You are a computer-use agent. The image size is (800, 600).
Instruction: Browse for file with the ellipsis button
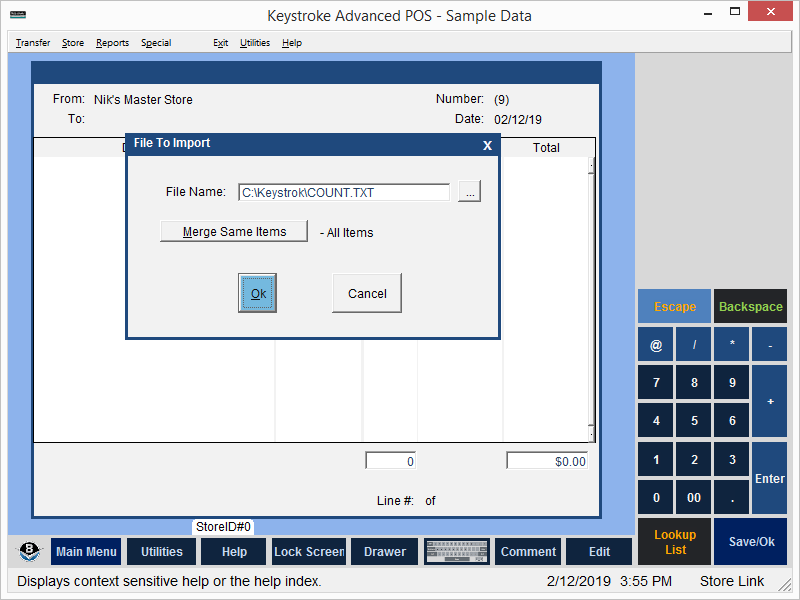(469, 192)
